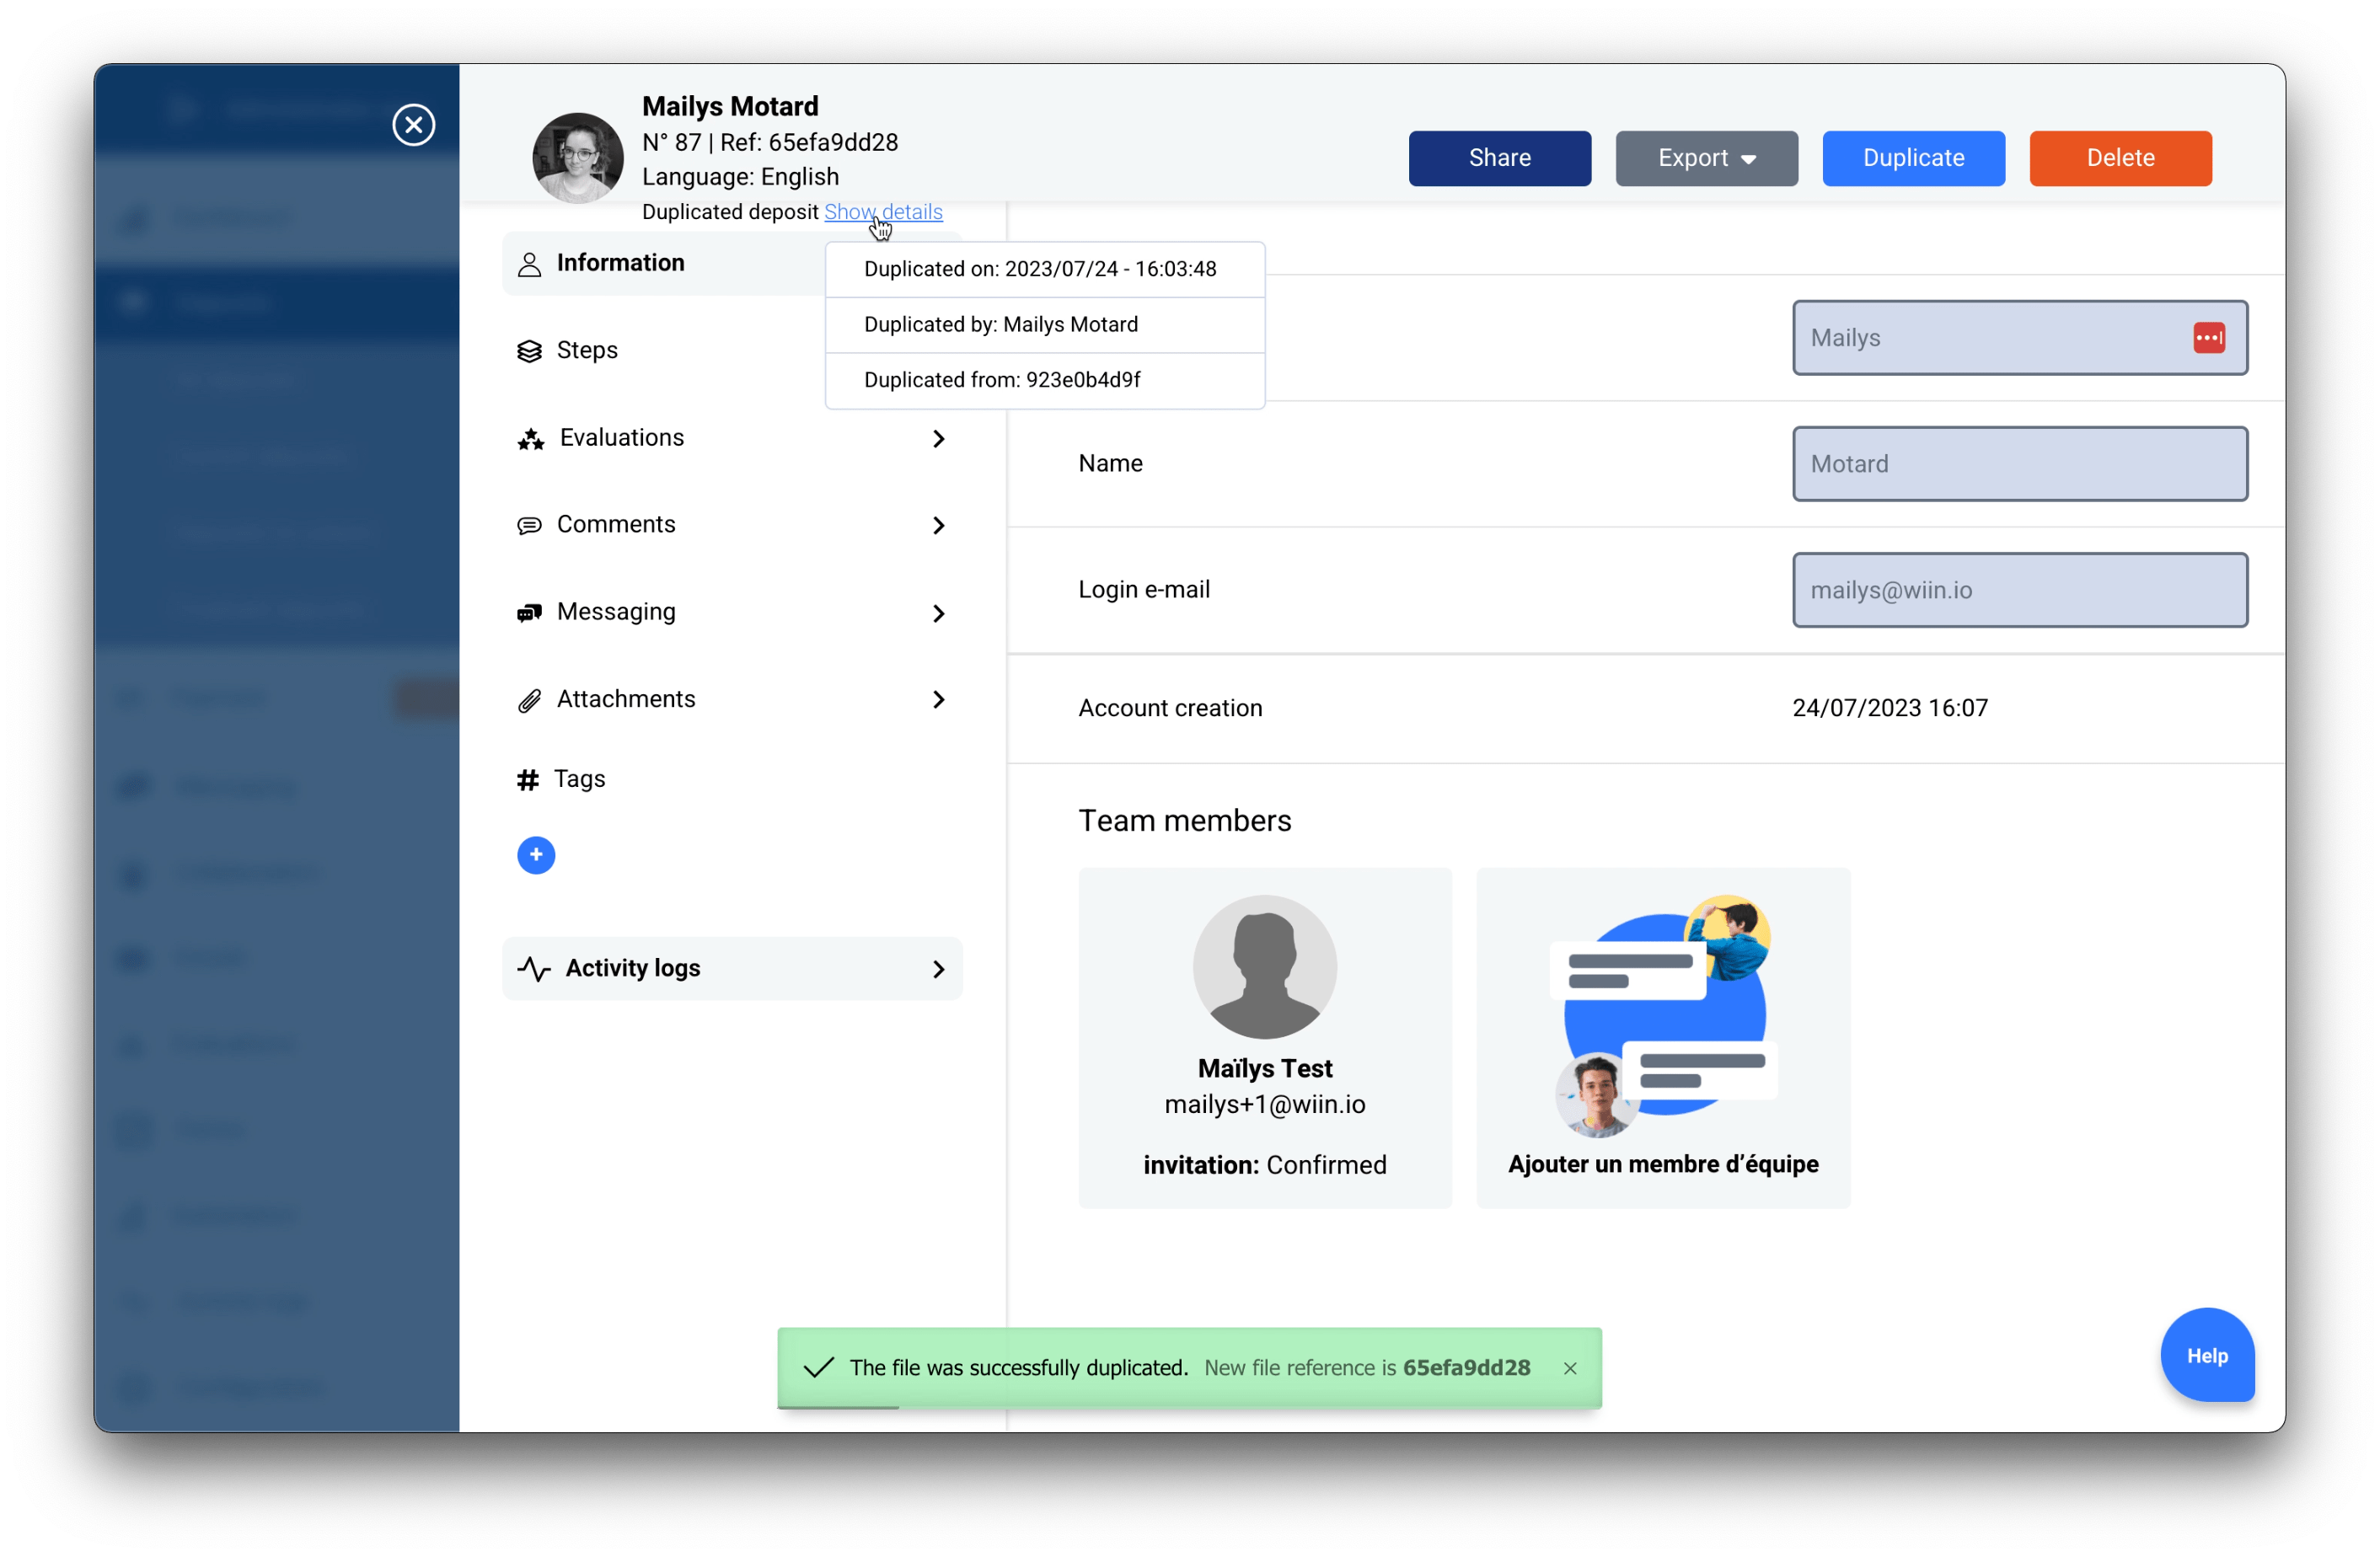This screenshot has height=1557, width=2380.
Task: Click the Comments speech bubble icon
Action: 529,525
